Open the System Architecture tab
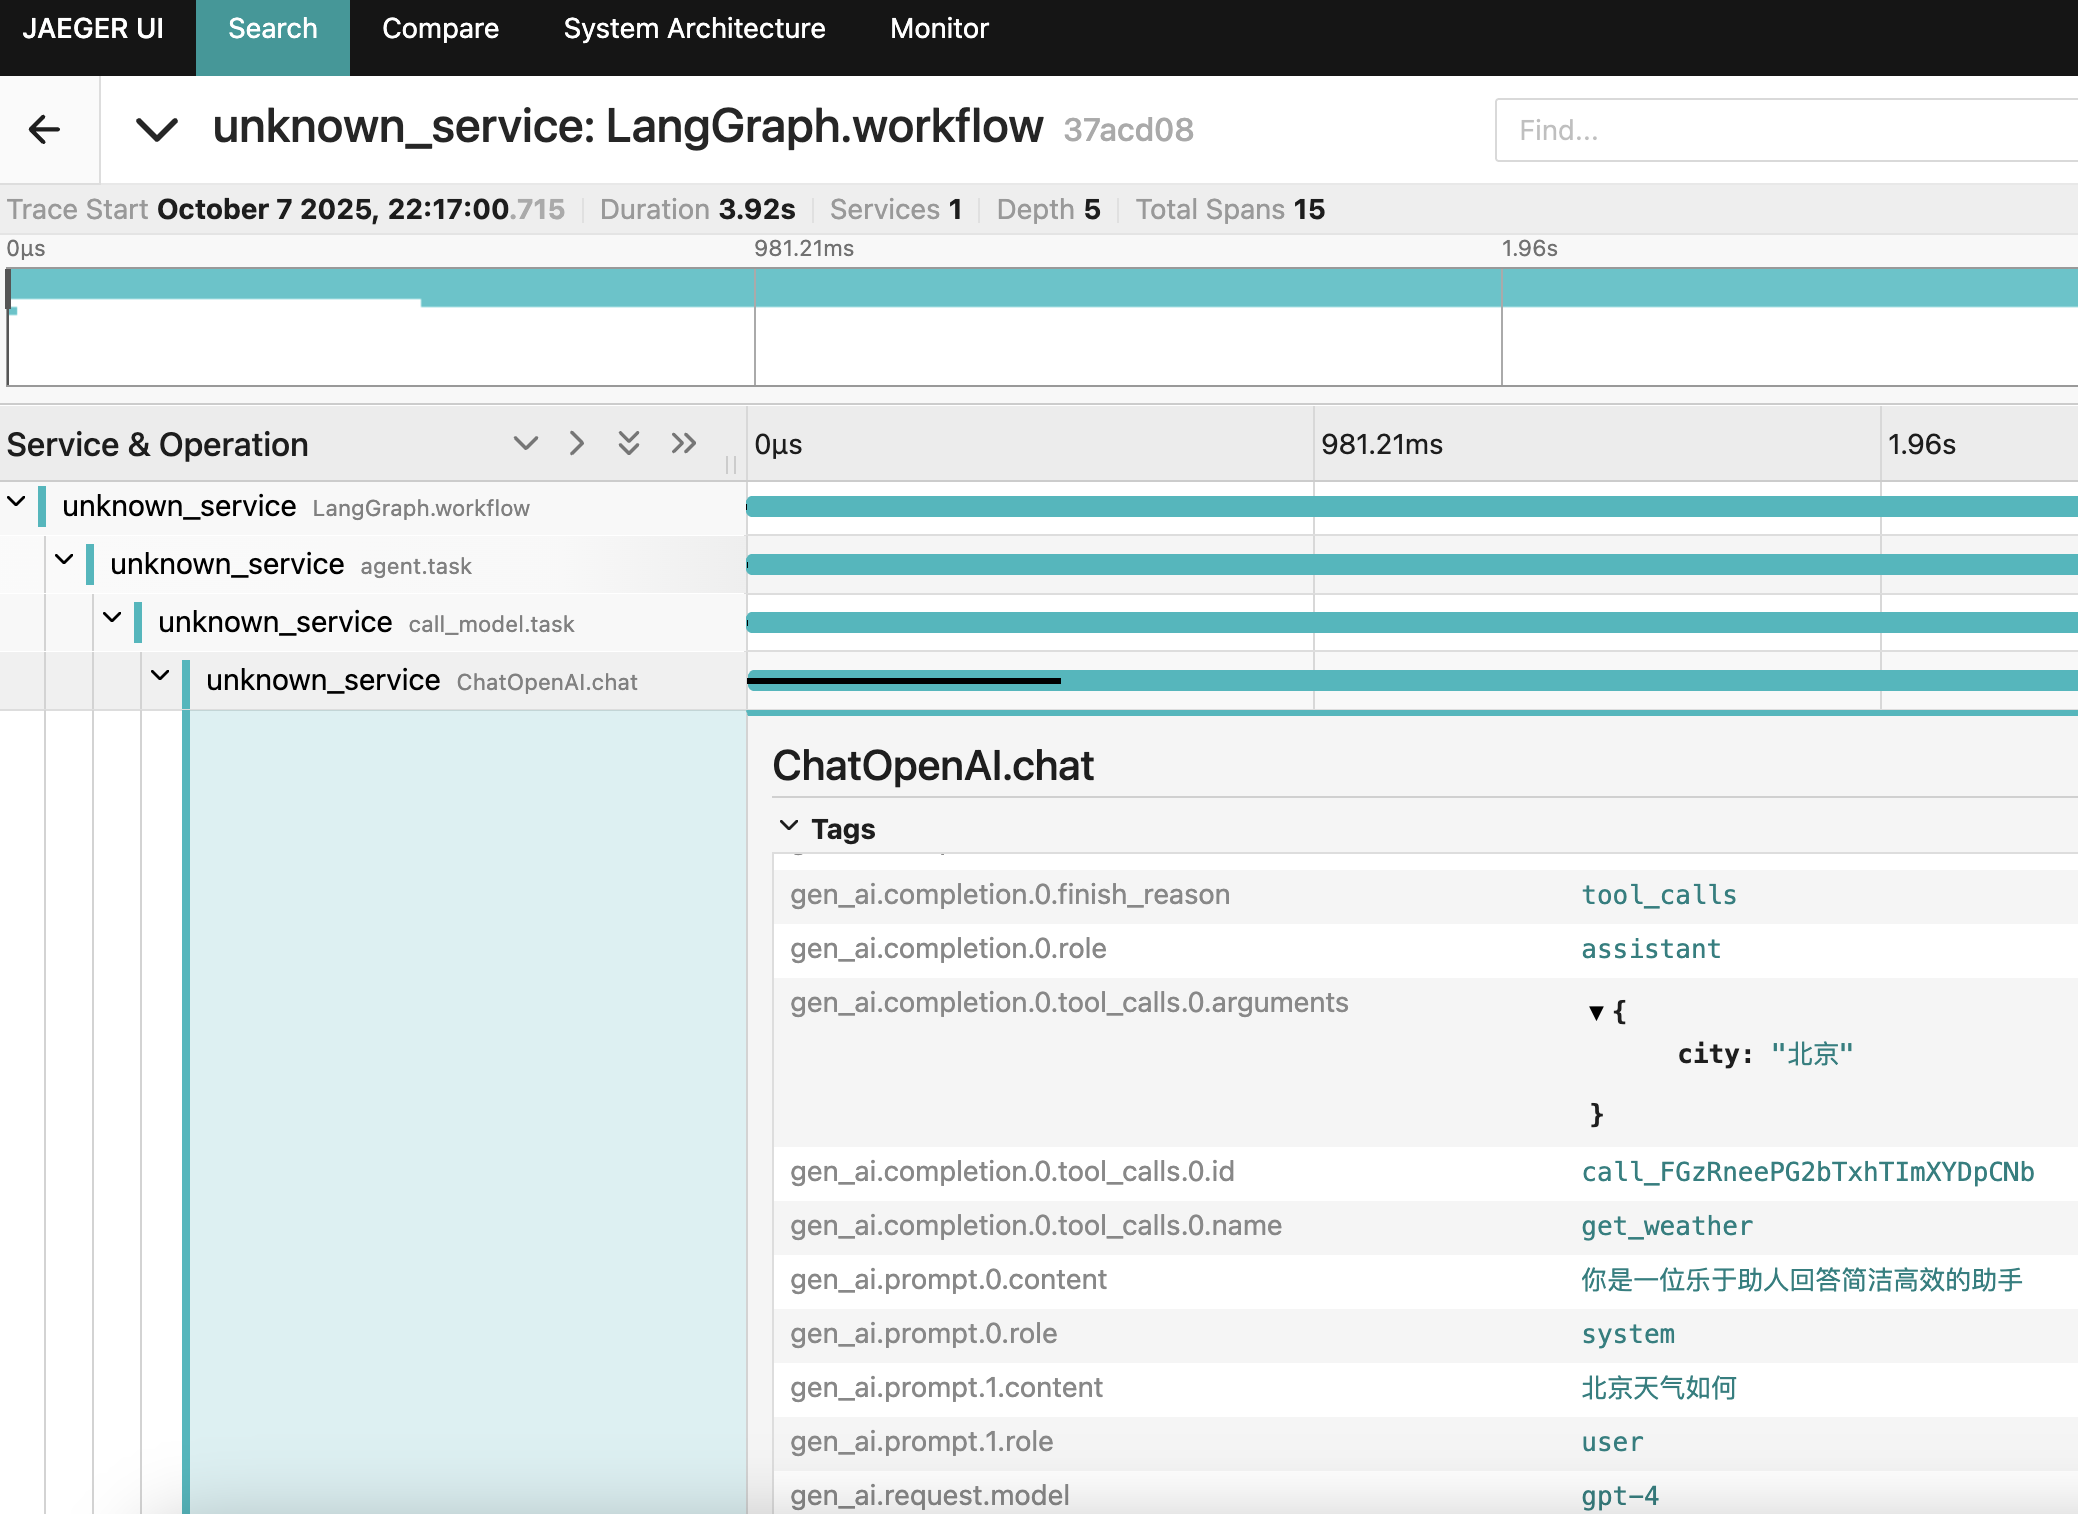 [x=694, y=29]
